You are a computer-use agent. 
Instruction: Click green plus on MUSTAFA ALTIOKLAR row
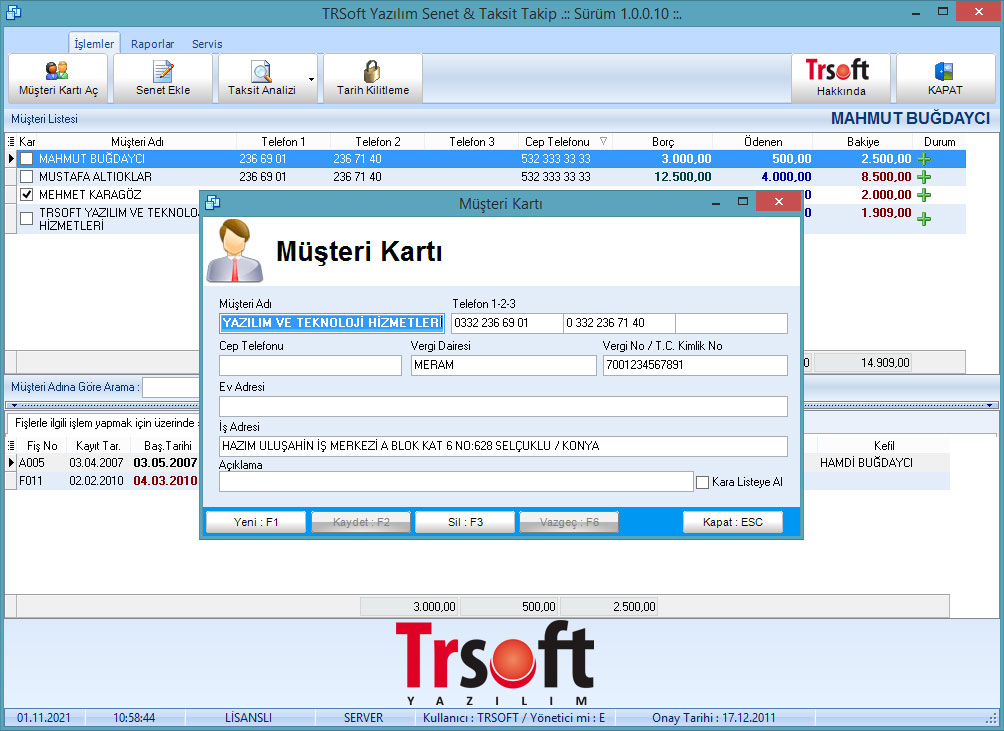click(923, 177)
